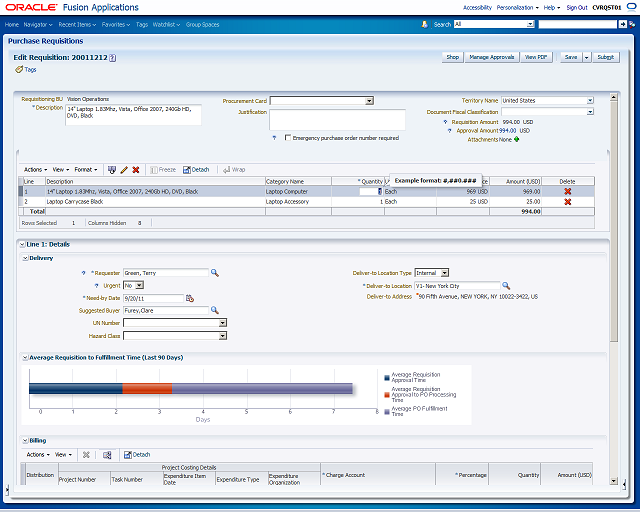Click the Tags icon under requisition title
The height and width of the screenshot is (512, 640).
pos(19,69)
